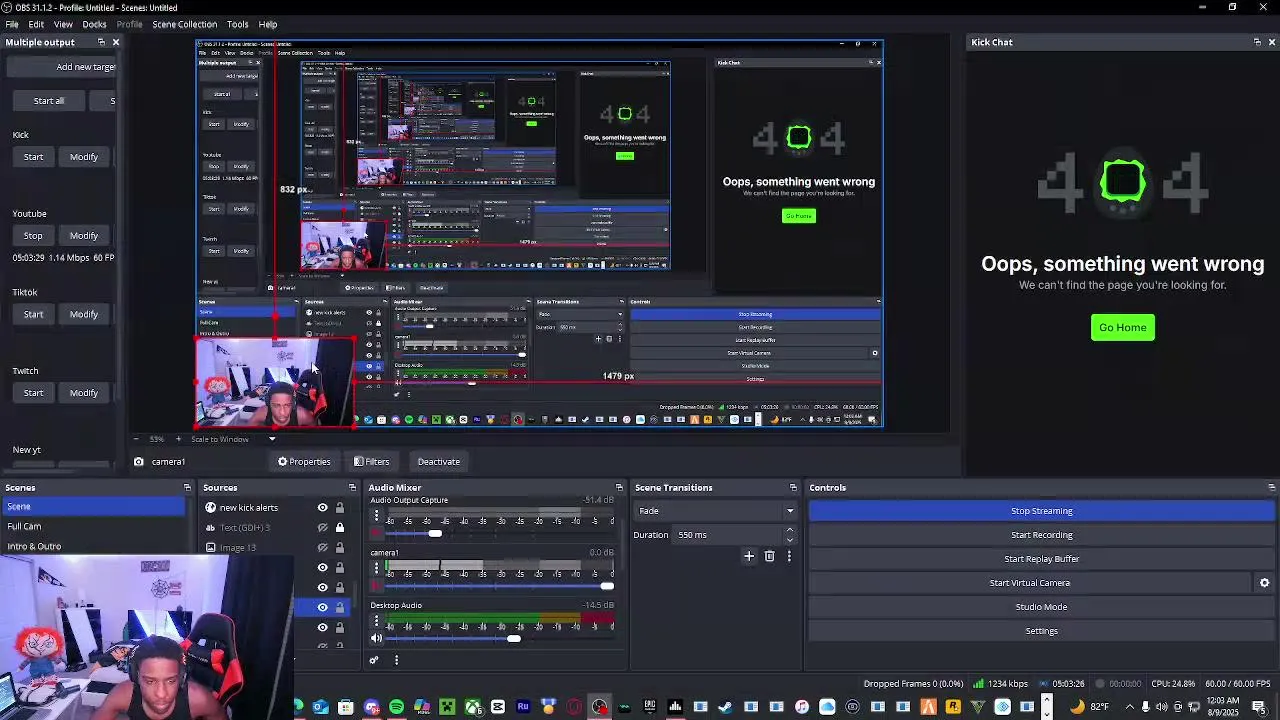Float the Sources dock

point(351,488)
